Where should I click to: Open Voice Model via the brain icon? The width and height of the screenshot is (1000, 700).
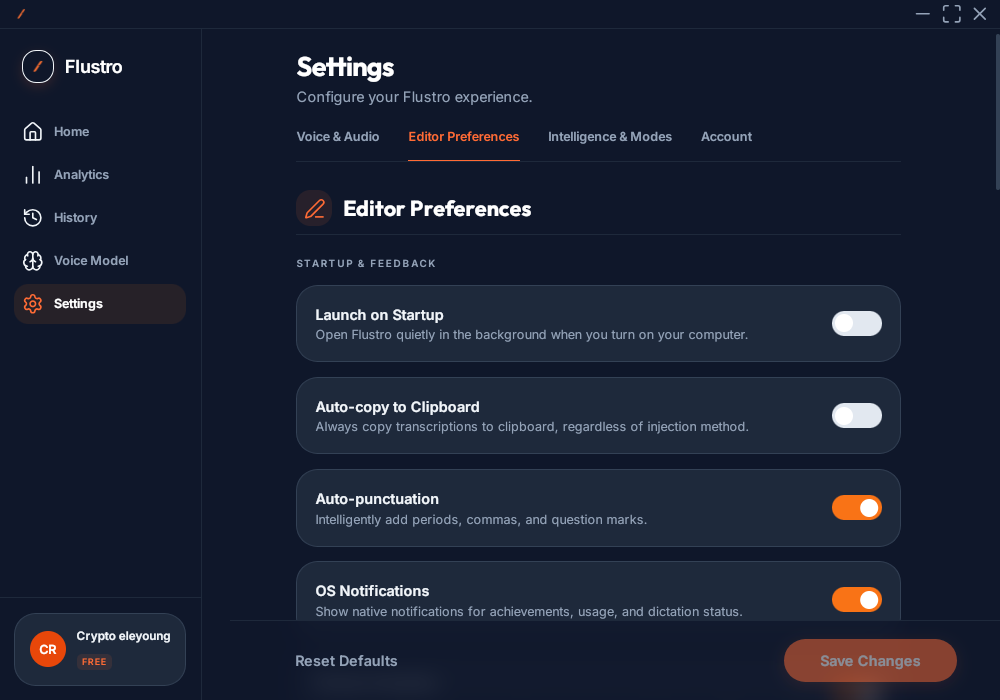point(33,261)
